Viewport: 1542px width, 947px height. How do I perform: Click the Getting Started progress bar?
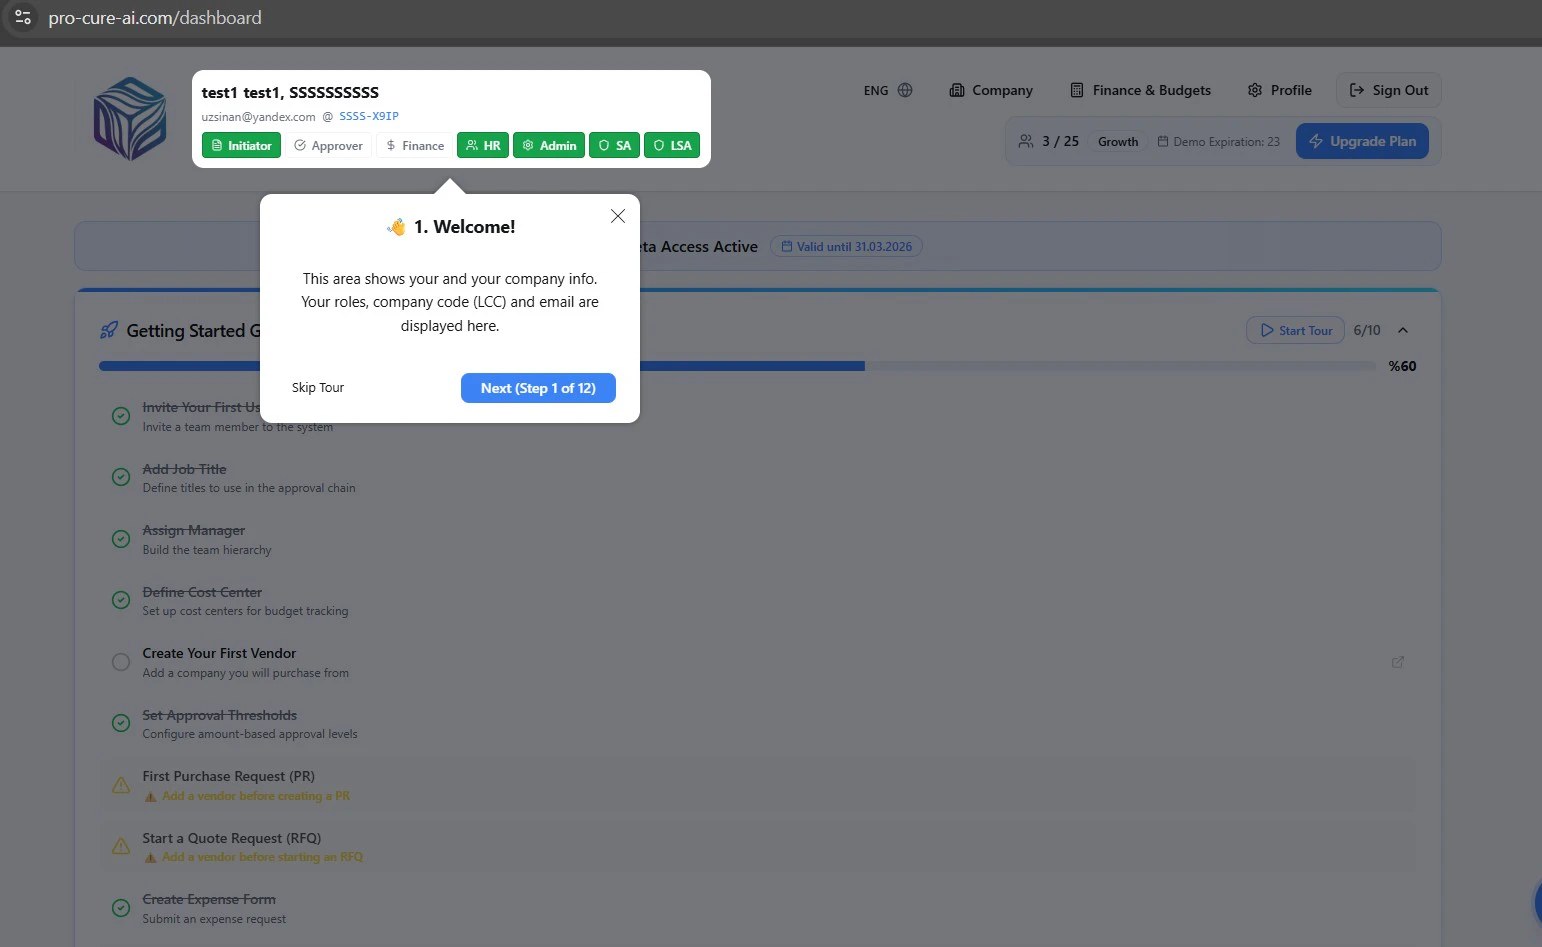(x=738, y=366)
